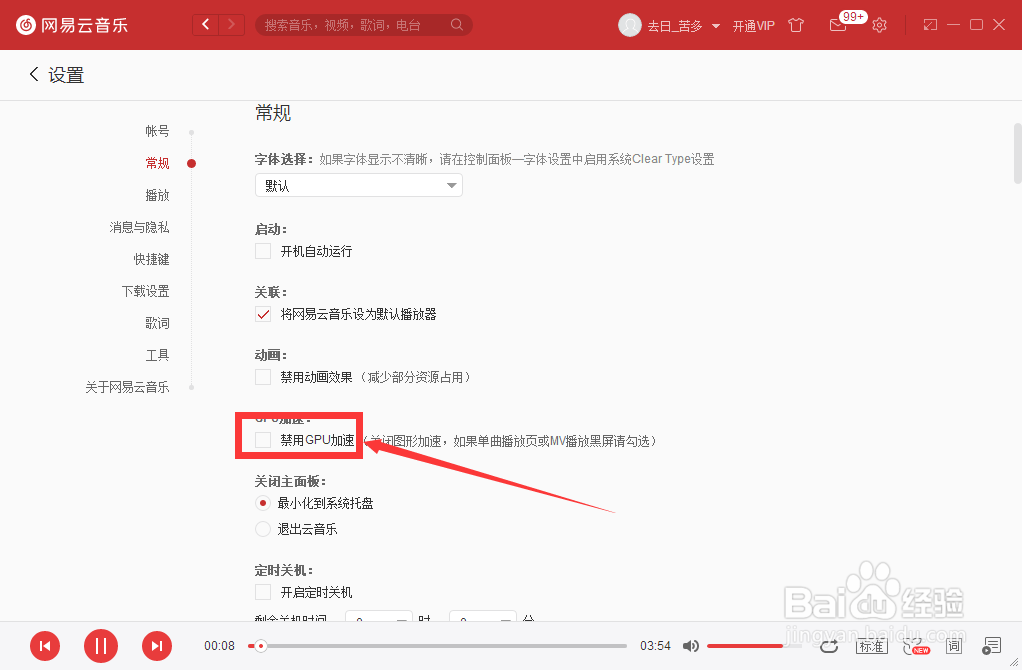Open the skin (shirt) theme icon
Screen dimensions: 1022x670
point(796,25)
